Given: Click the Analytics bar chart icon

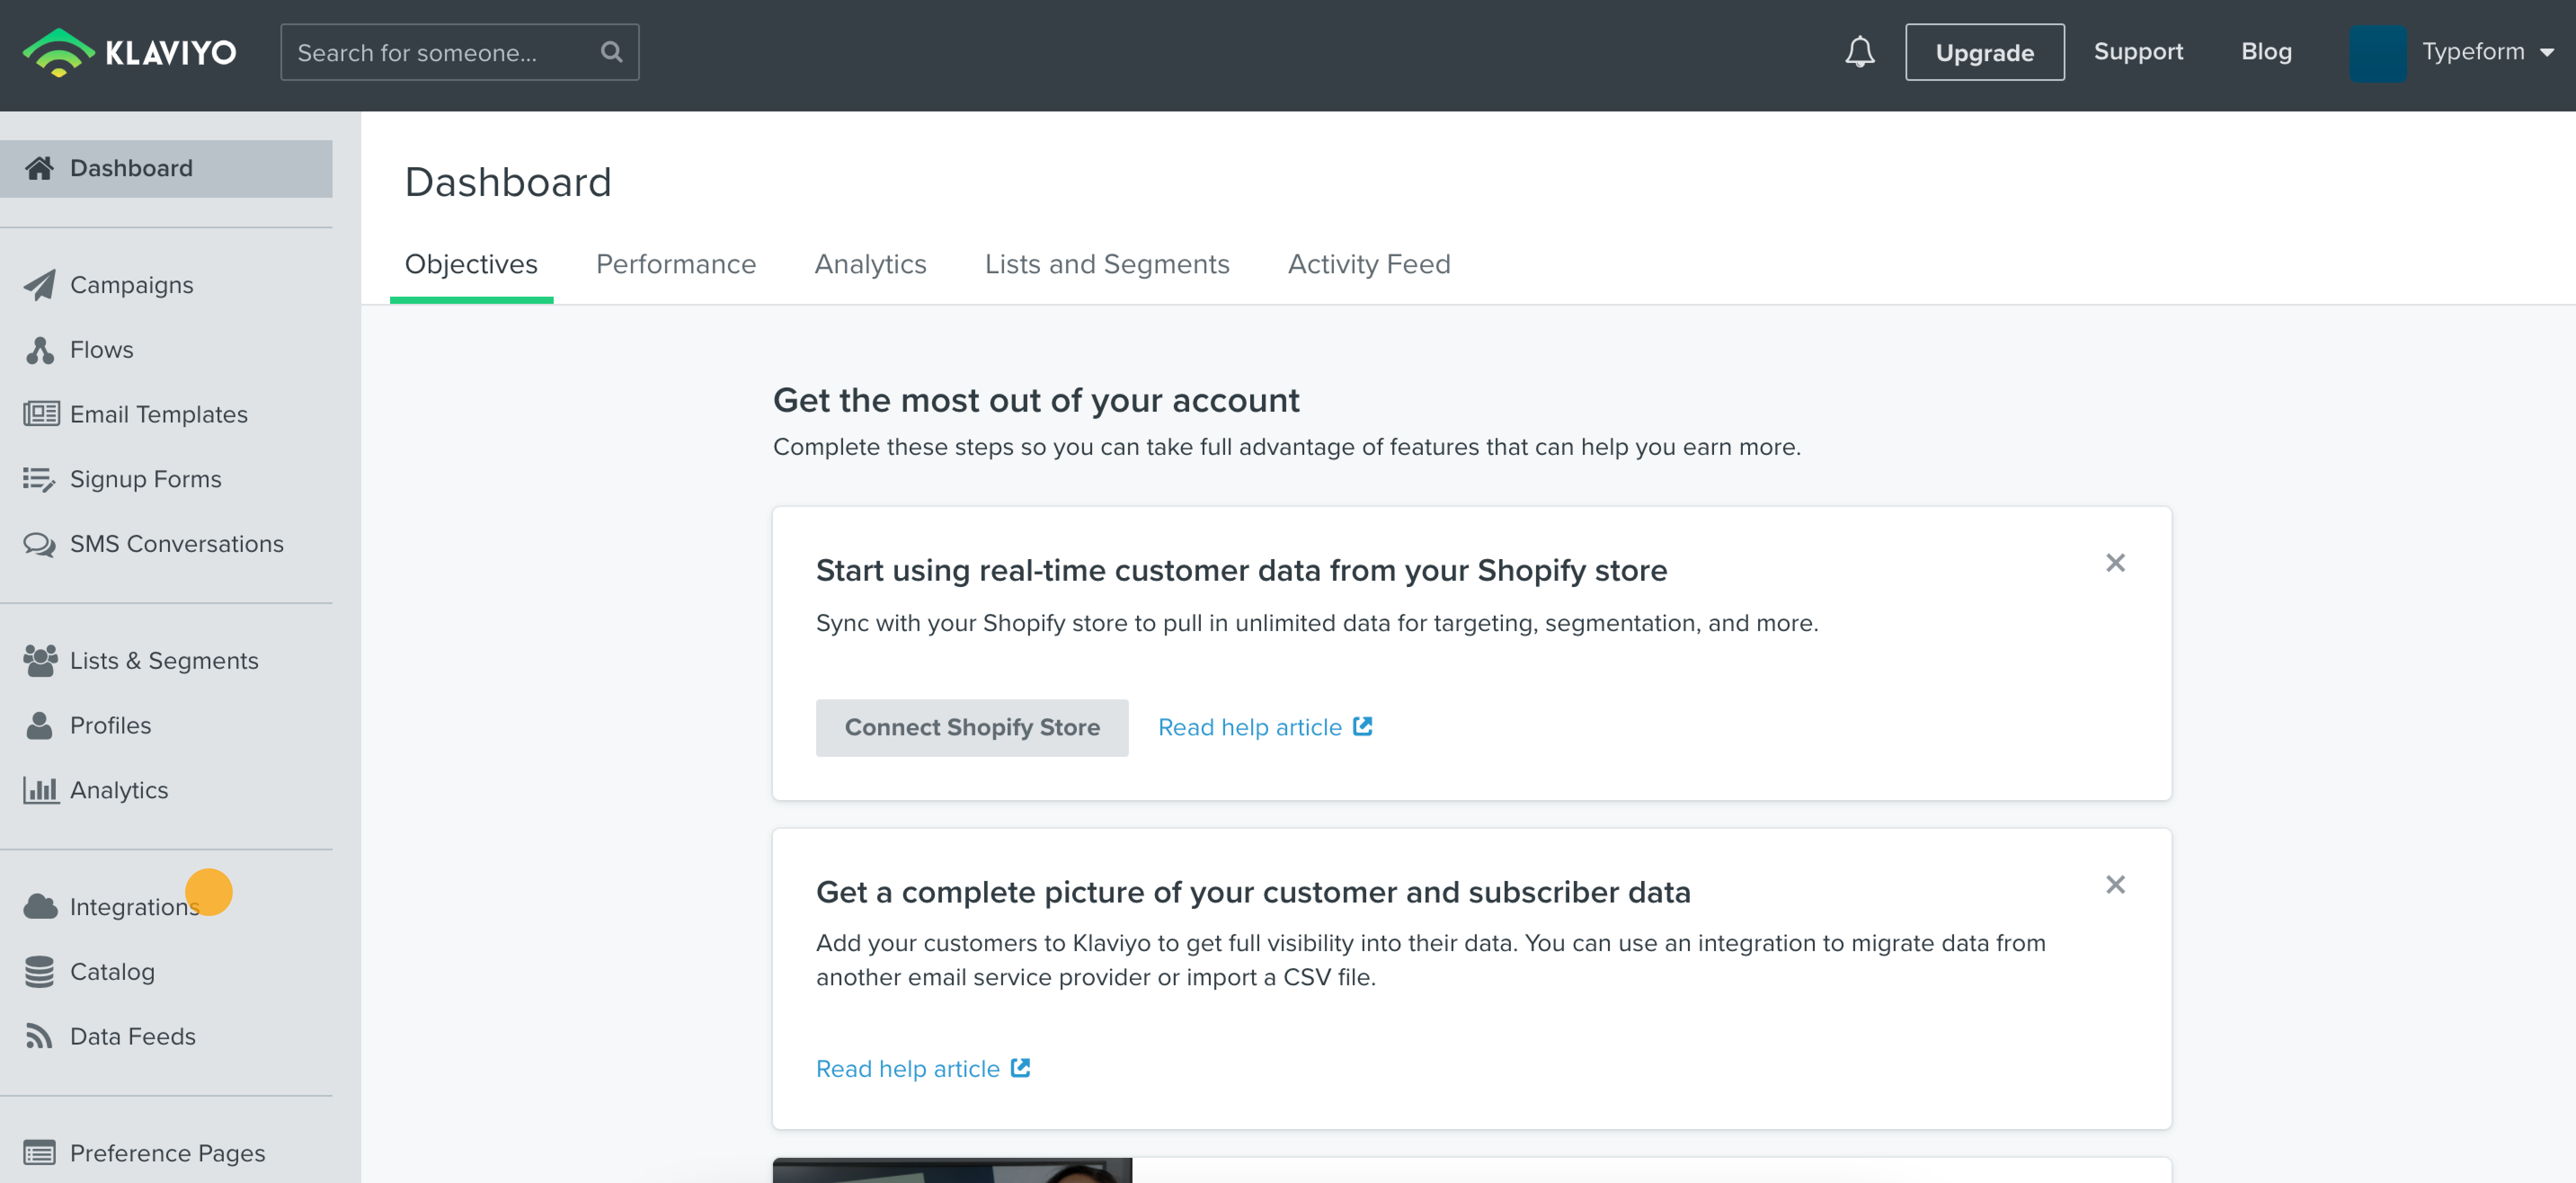Looking at the screenshot, I should click(x=41, y=790).
